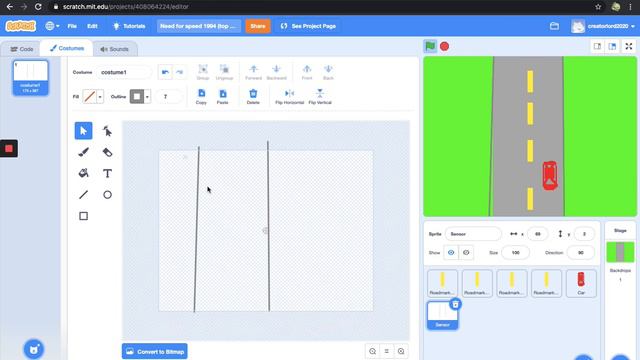Zoom in the costume canvas
Screen dimensions: 640x360
point(401,351)
